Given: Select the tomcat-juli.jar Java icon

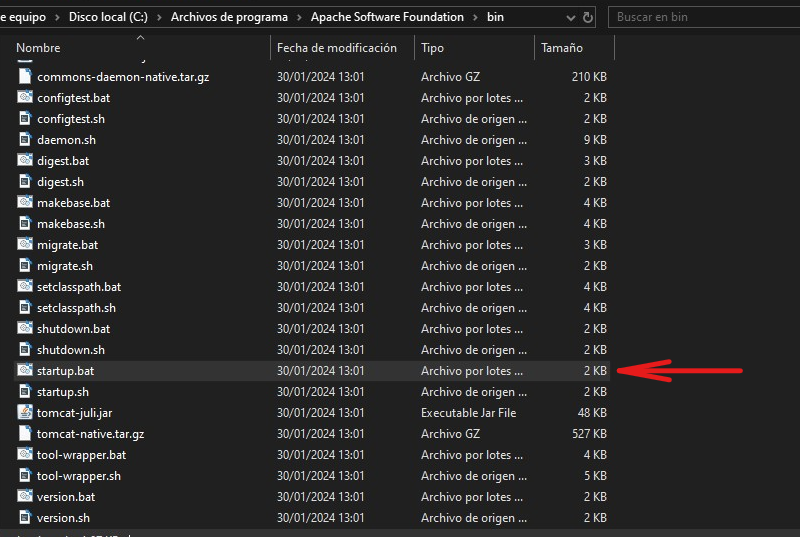Looking at the screenshot, I should coord(25,413).
